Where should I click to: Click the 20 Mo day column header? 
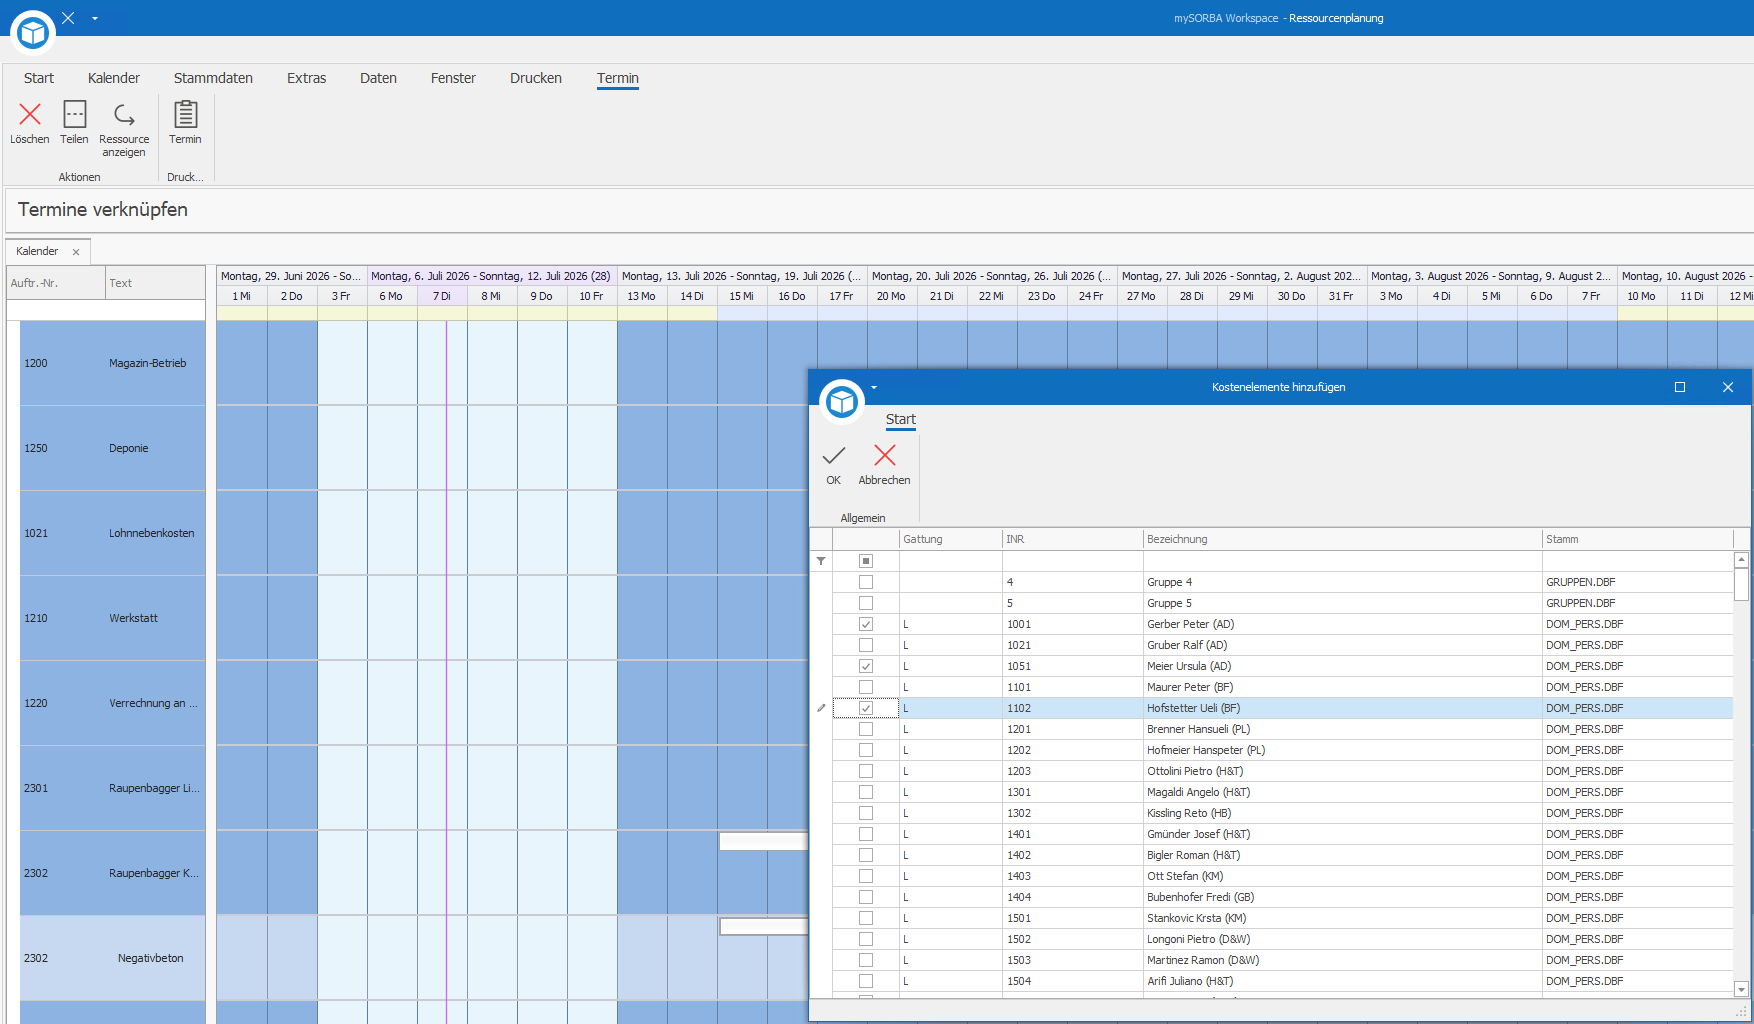892,296
